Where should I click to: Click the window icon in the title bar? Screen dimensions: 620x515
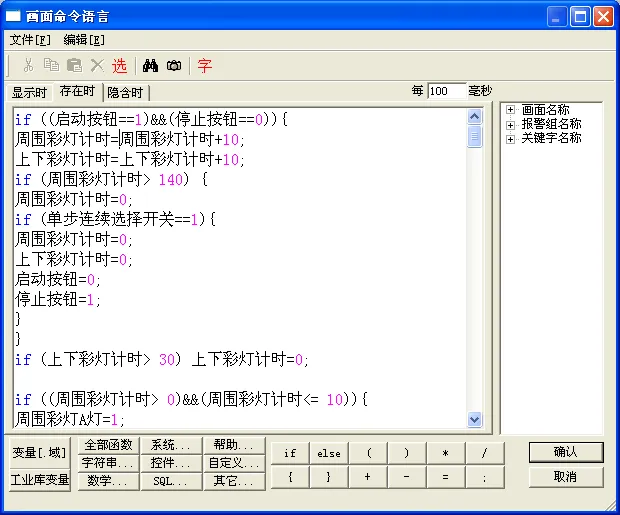[x=13, y=16]
